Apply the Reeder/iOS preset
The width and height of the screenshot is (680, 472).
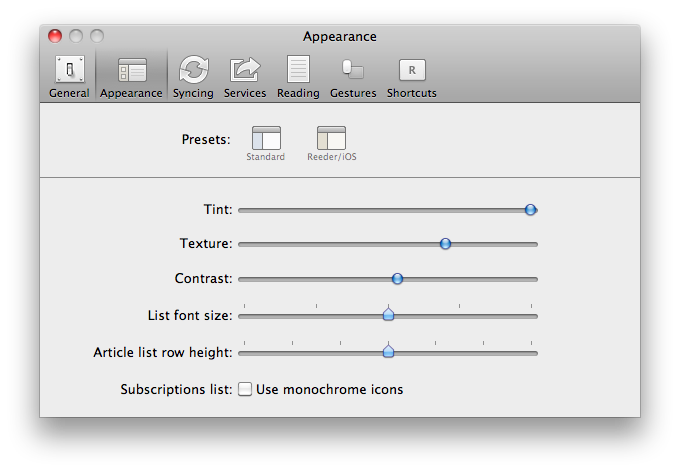point(331,144)
